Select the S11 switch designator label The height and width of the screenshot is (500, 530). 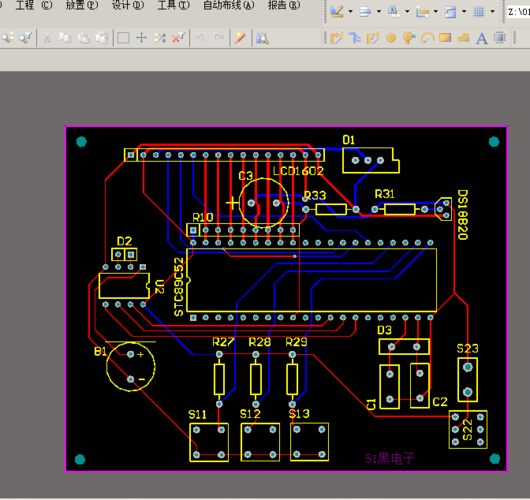tap(197, 414)
